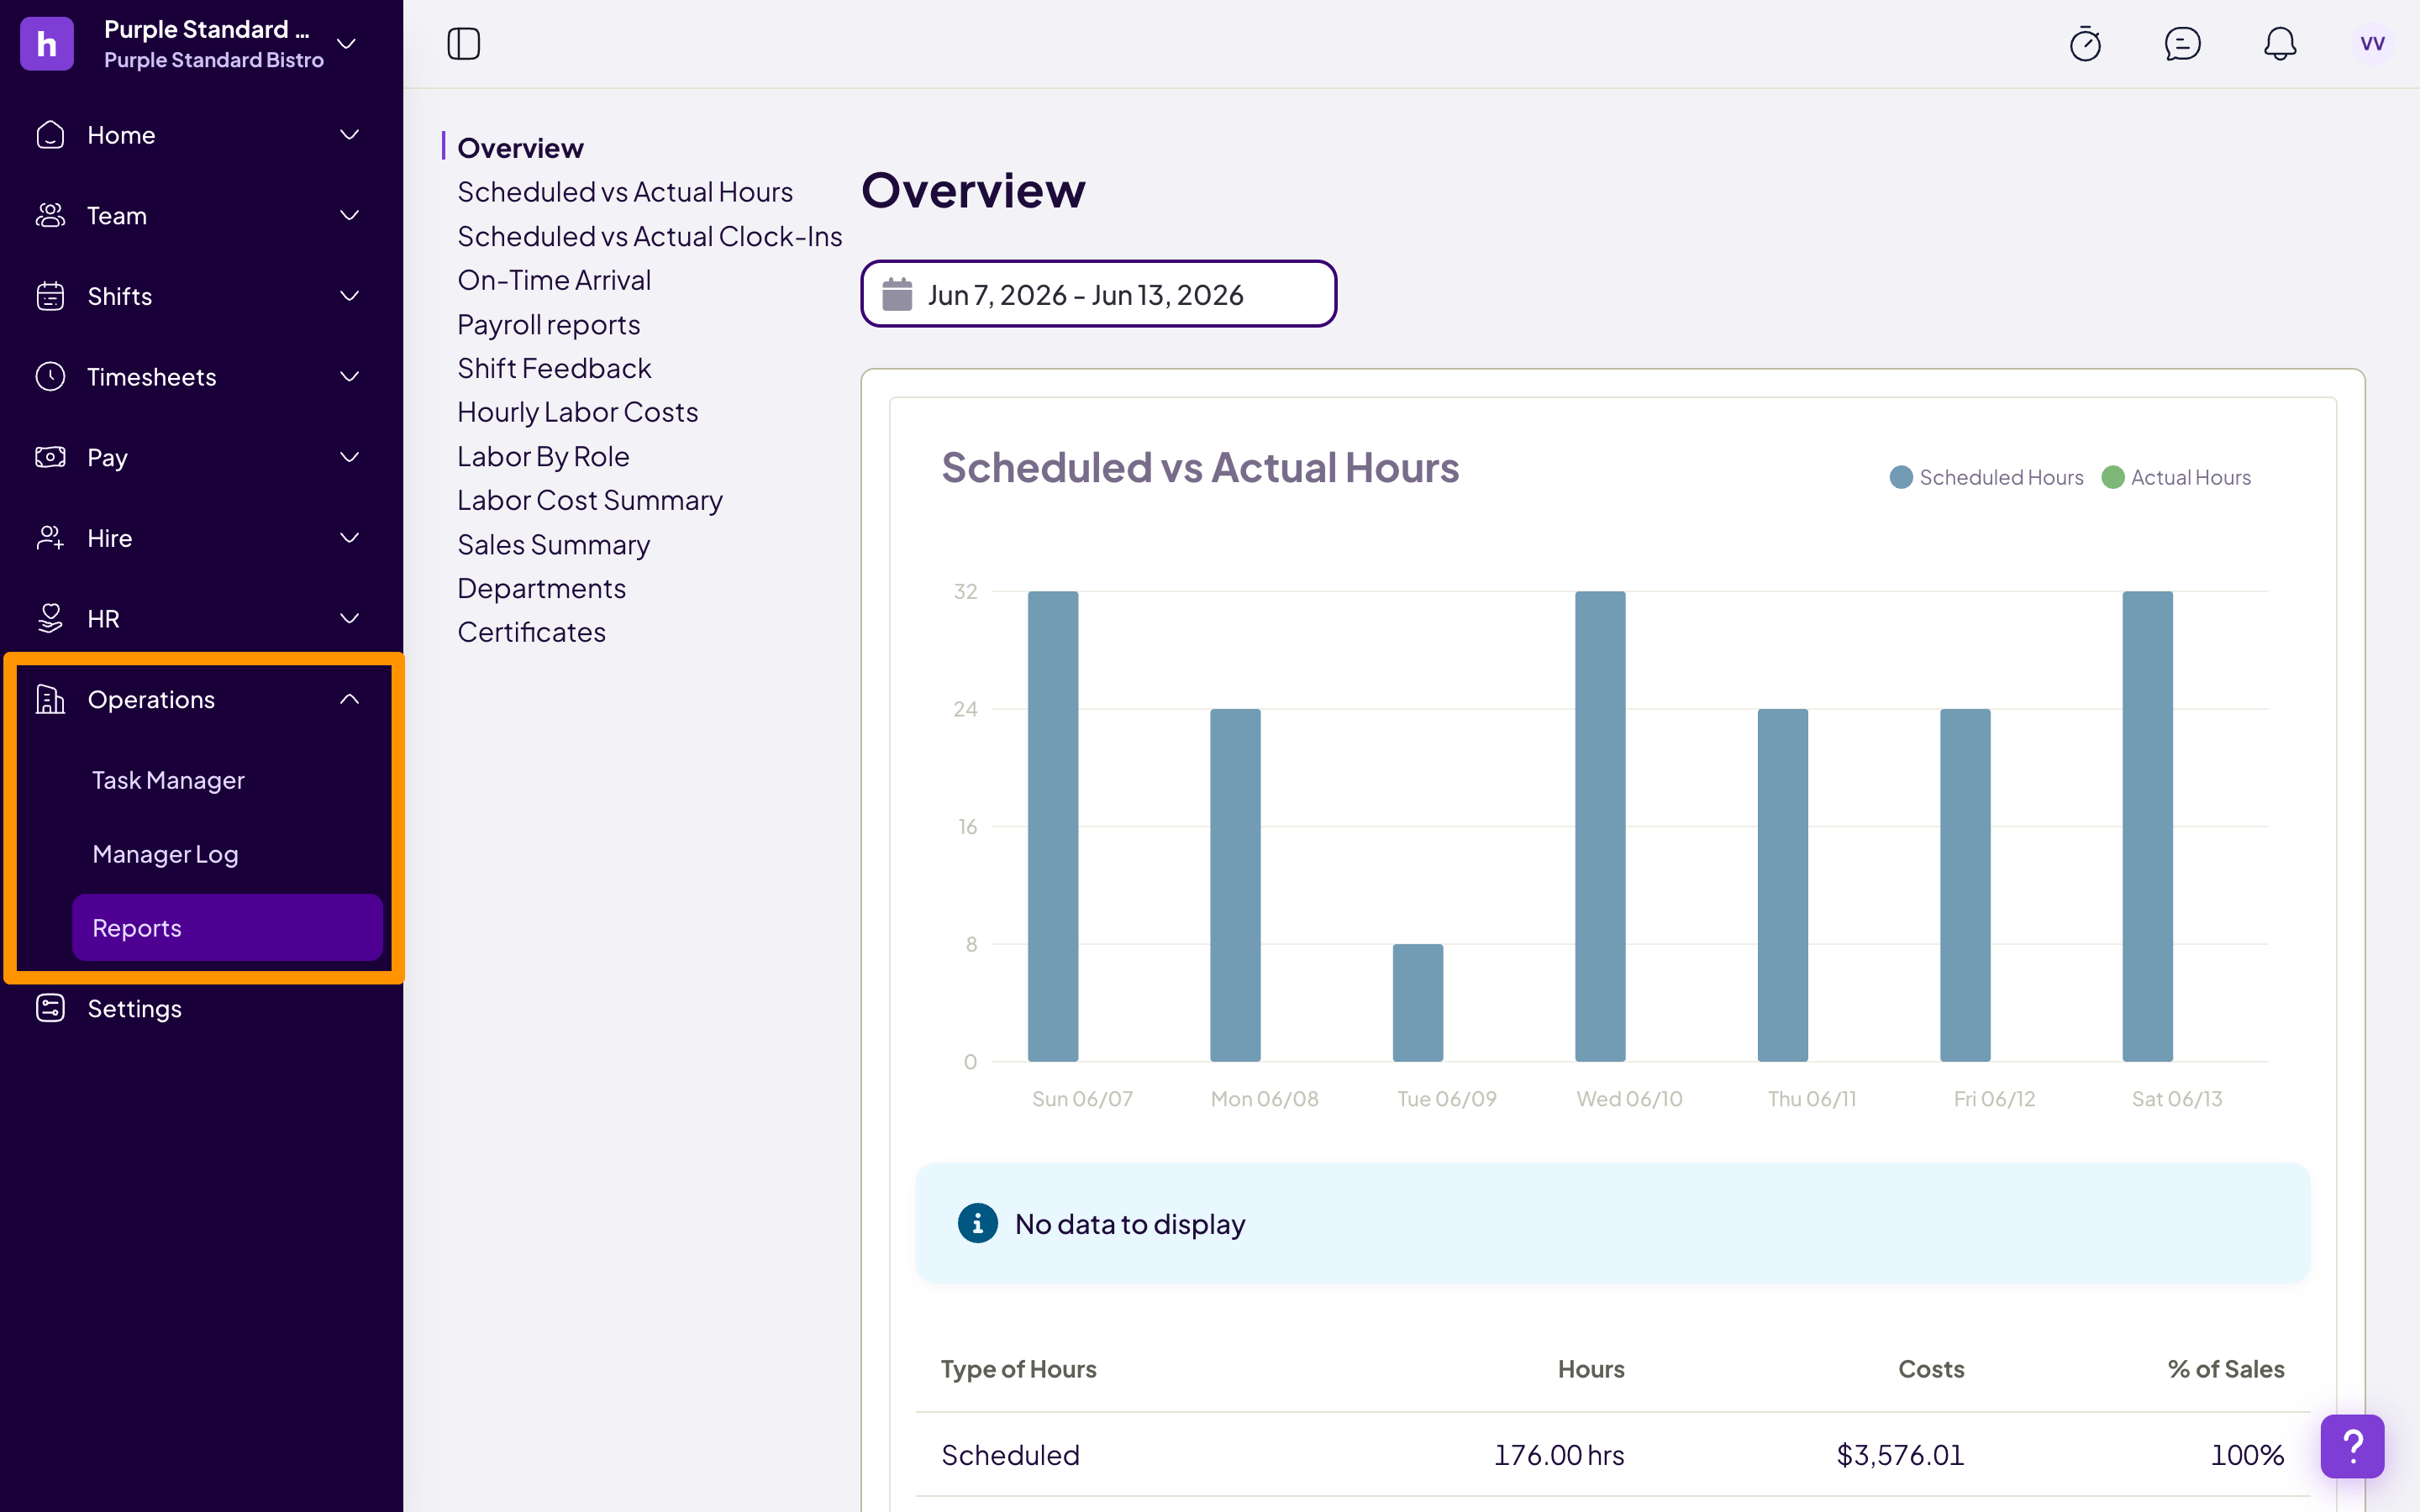Click the Scheduled cost value $3,576.01
Viewport: 2420px width, 1512px height.
[x=1900, y=1454]
